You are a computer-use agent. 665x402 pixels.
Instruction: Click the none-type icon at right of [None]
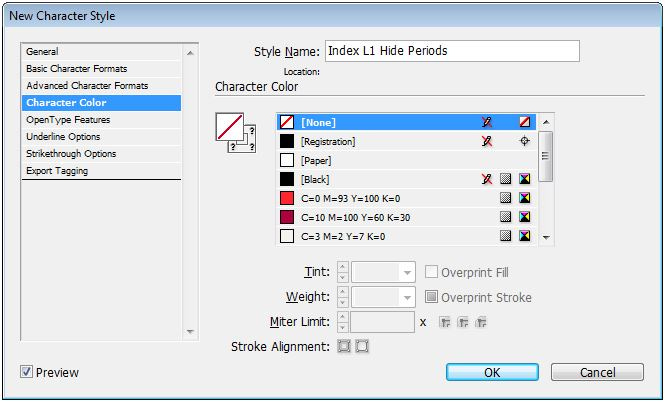point(525,123)
